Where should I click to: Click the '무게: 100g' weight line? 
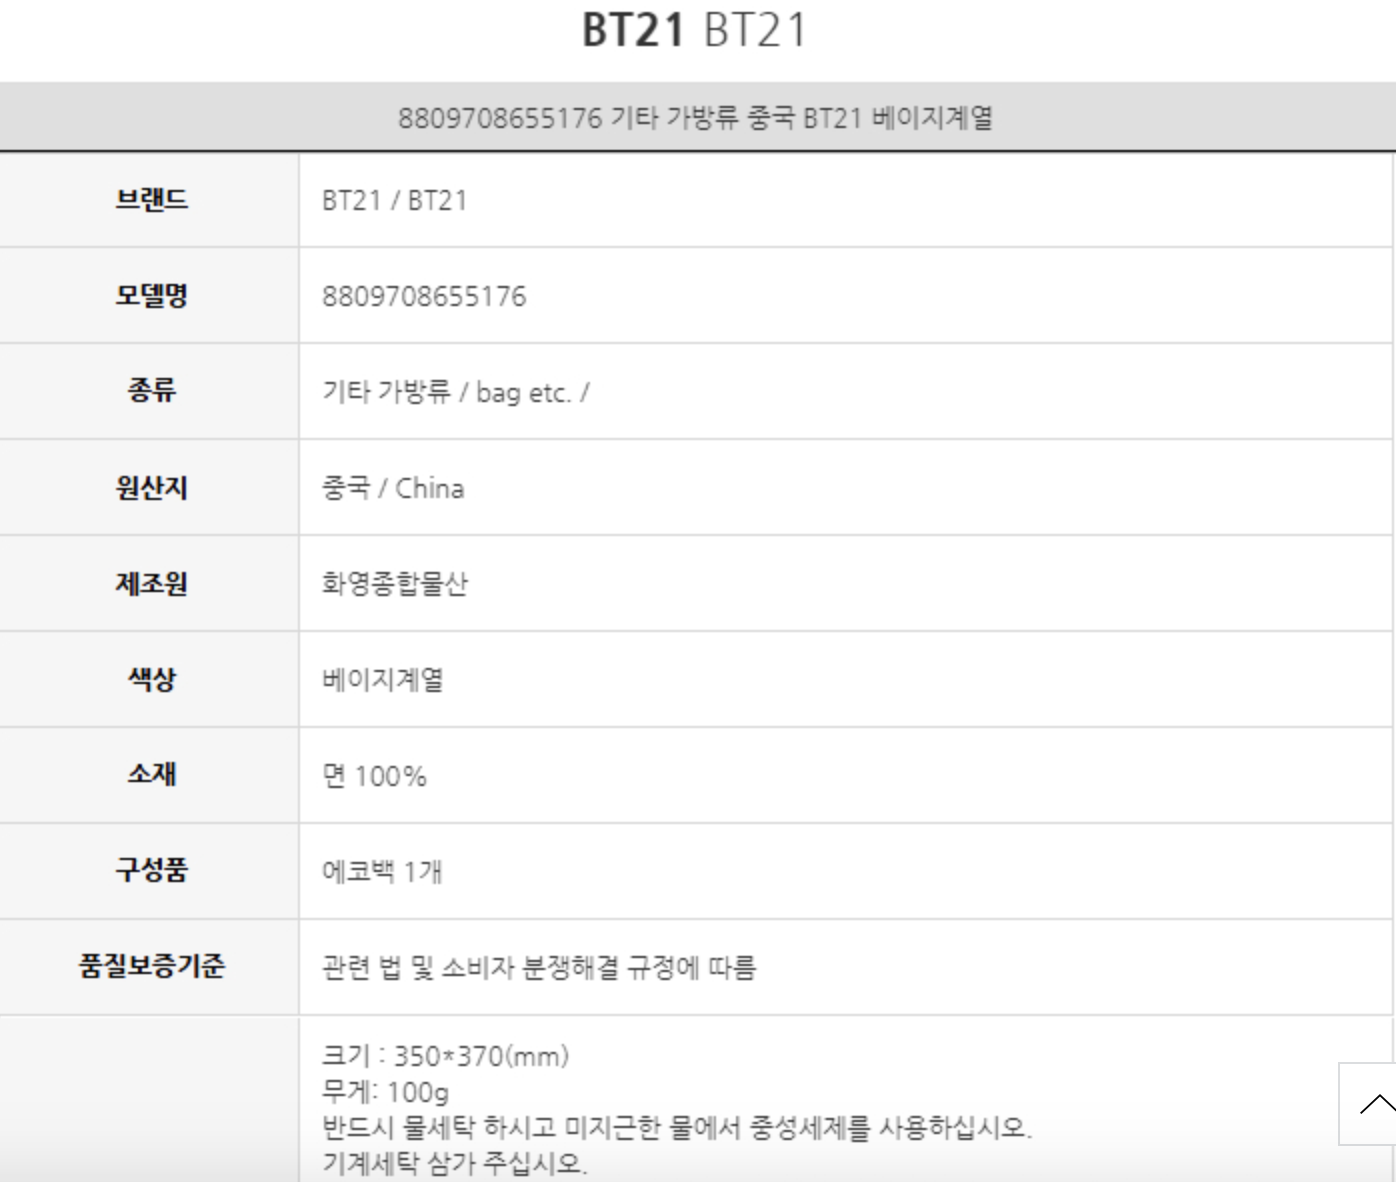(385, 1092)
